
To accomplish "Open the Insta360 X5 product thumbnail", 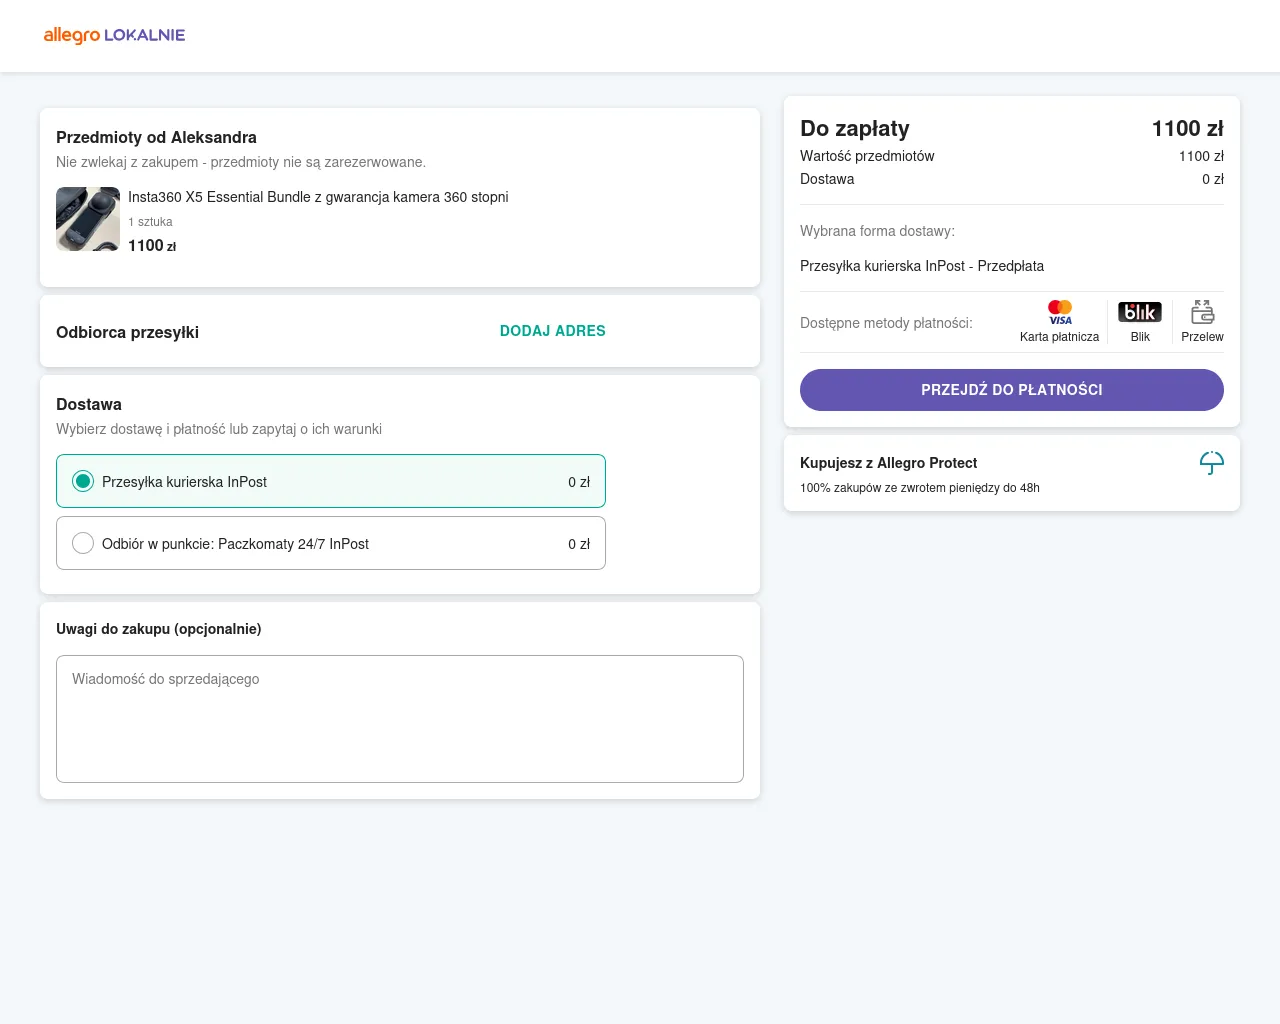I will coord(88,219).
